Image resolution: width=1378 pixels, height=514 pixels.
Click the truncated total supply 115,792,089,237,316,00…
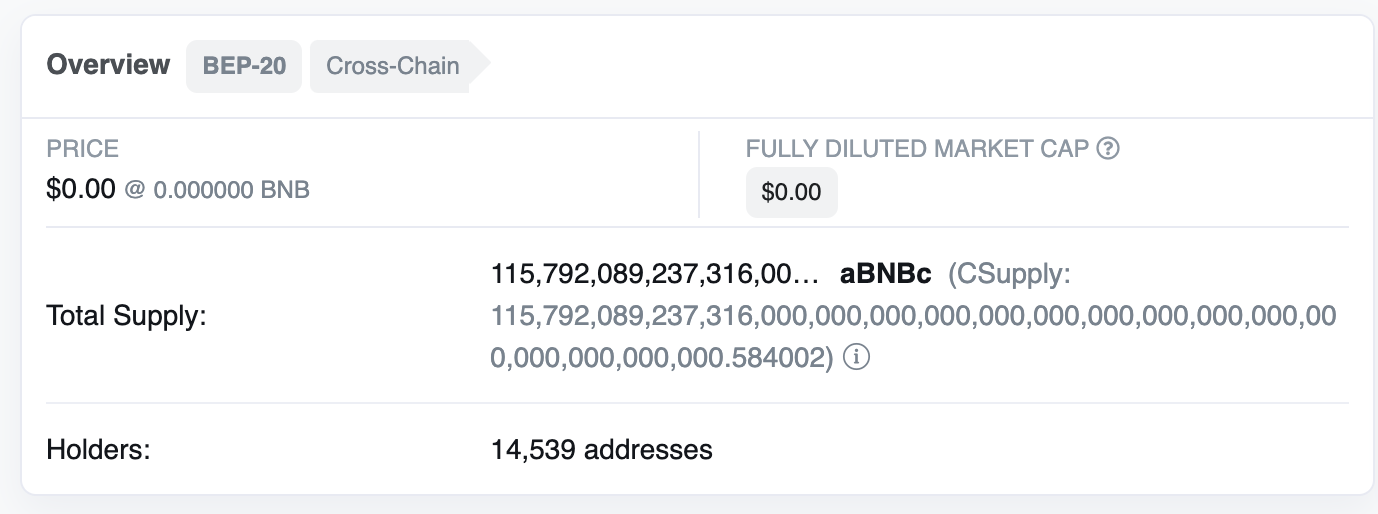click(655, 274)
